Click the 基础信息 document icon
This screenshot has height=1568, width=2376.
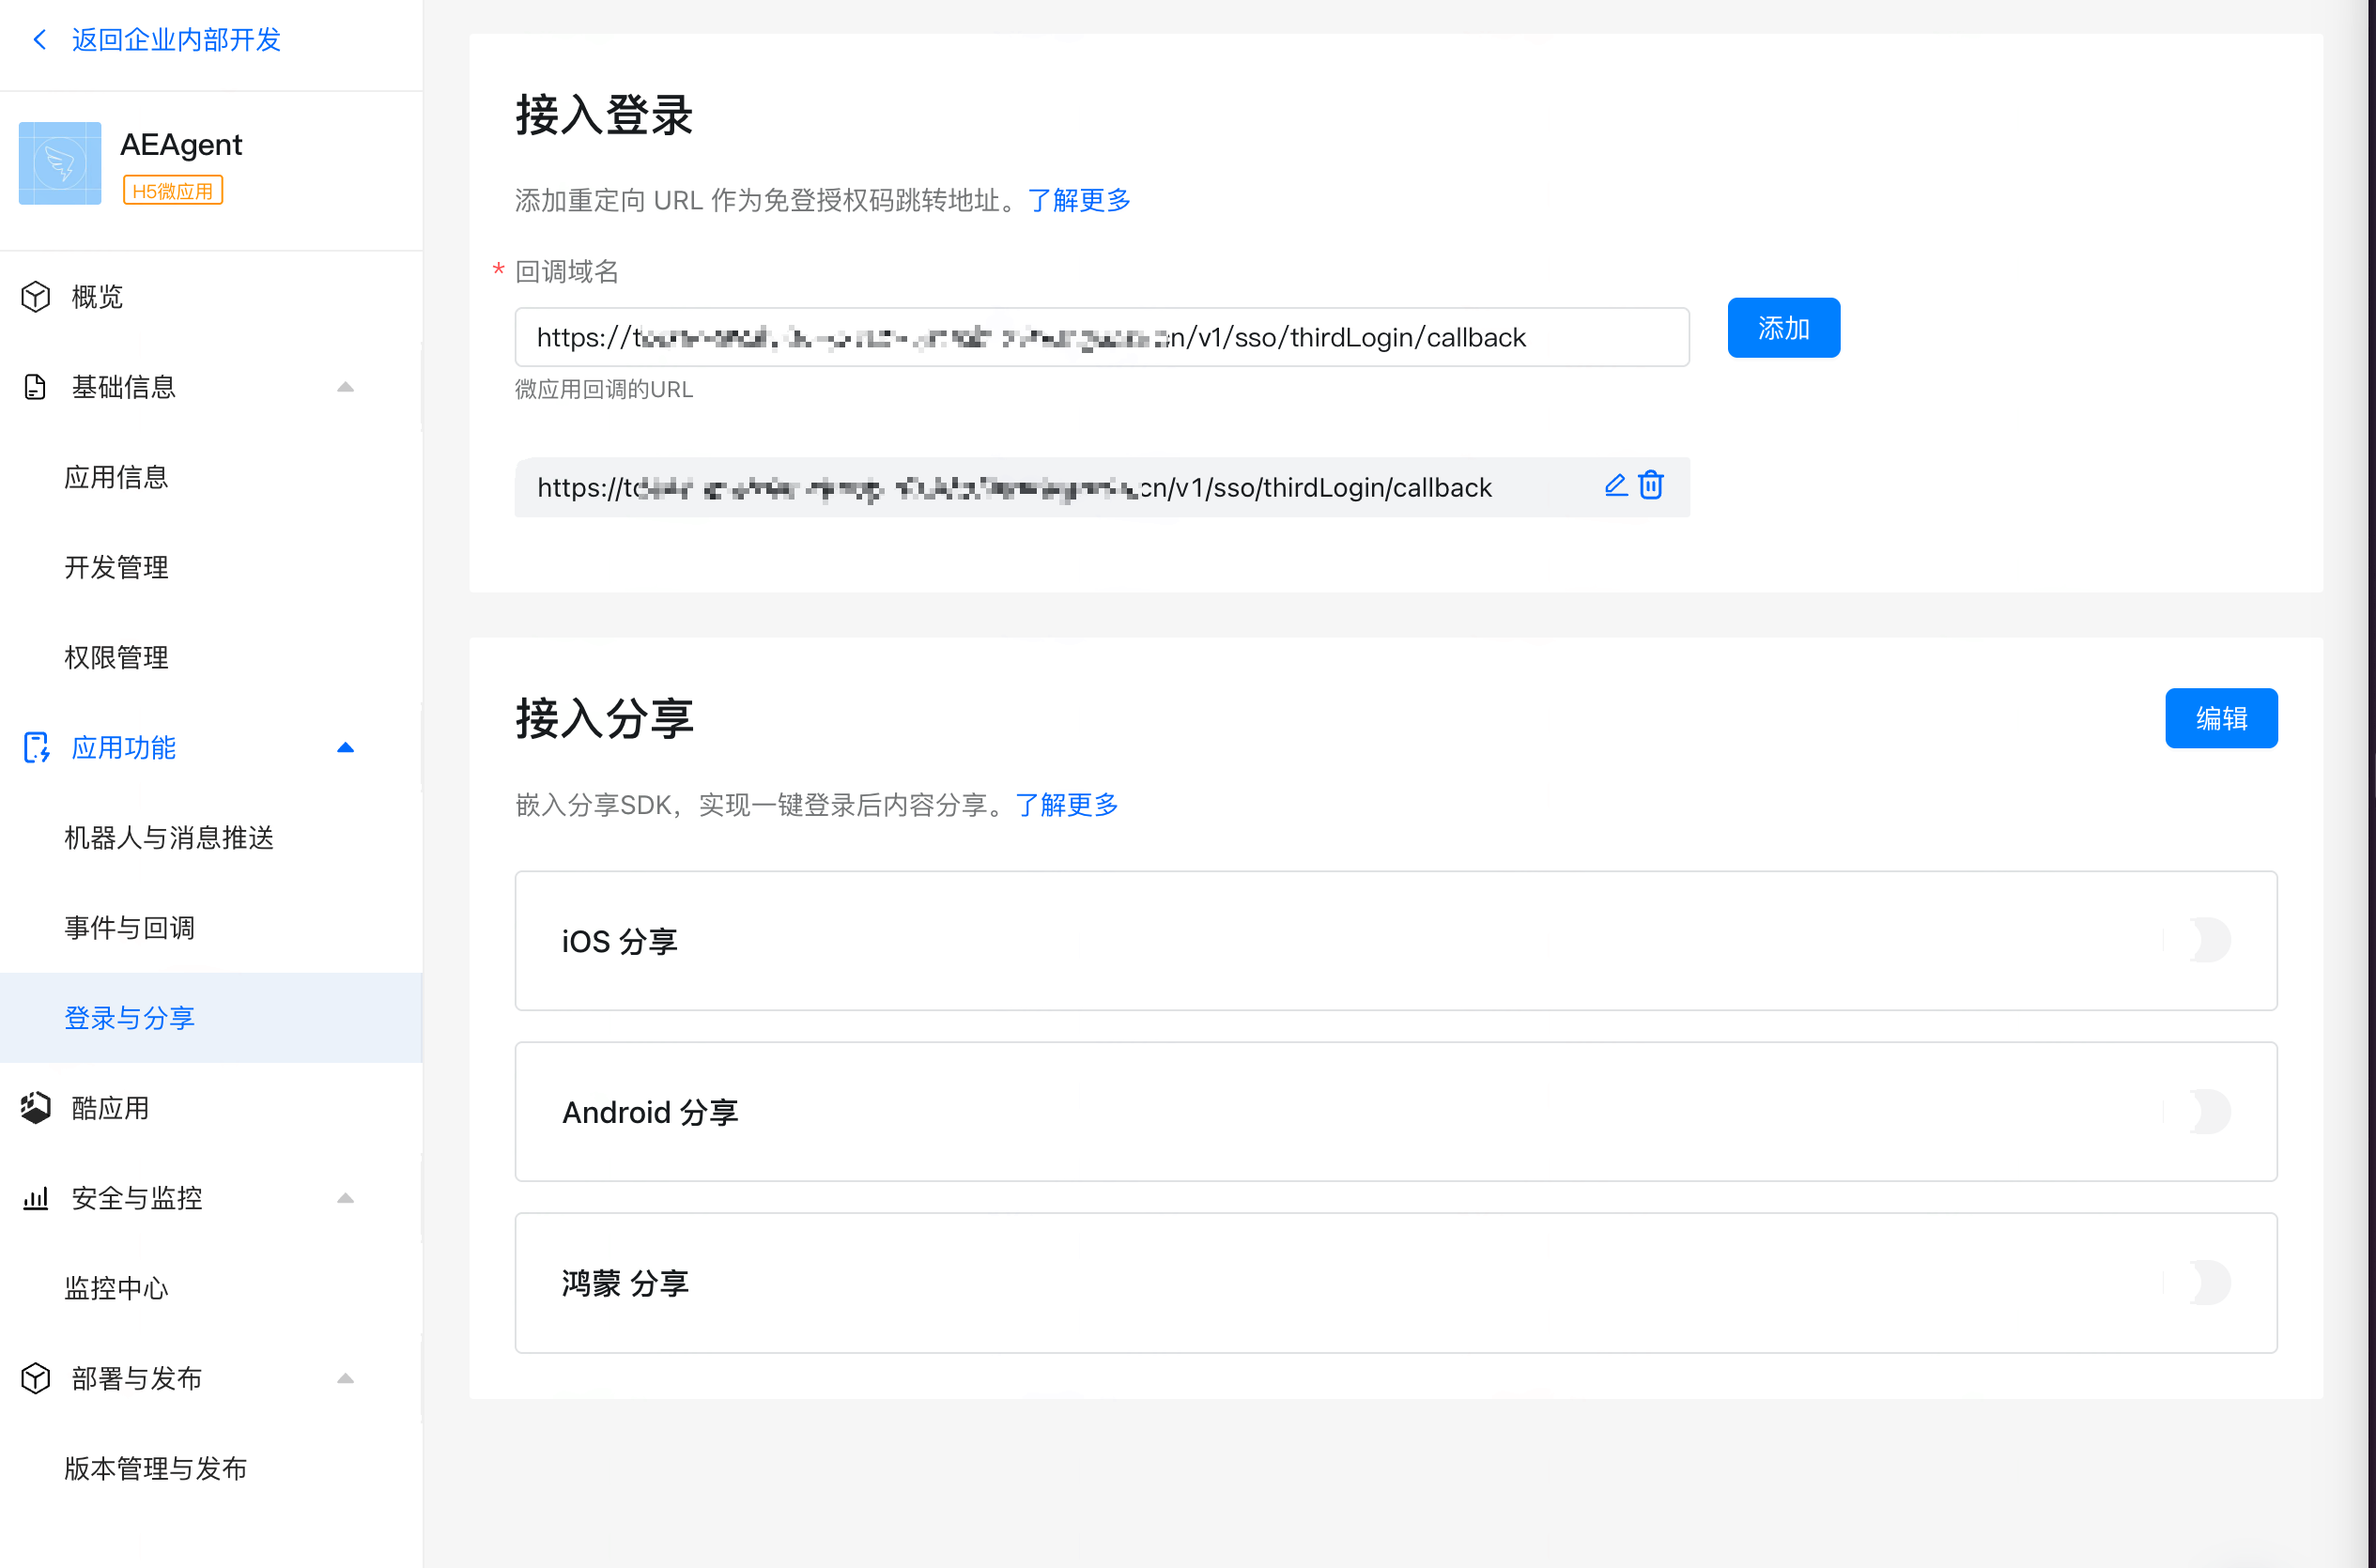tap(36, 387)
